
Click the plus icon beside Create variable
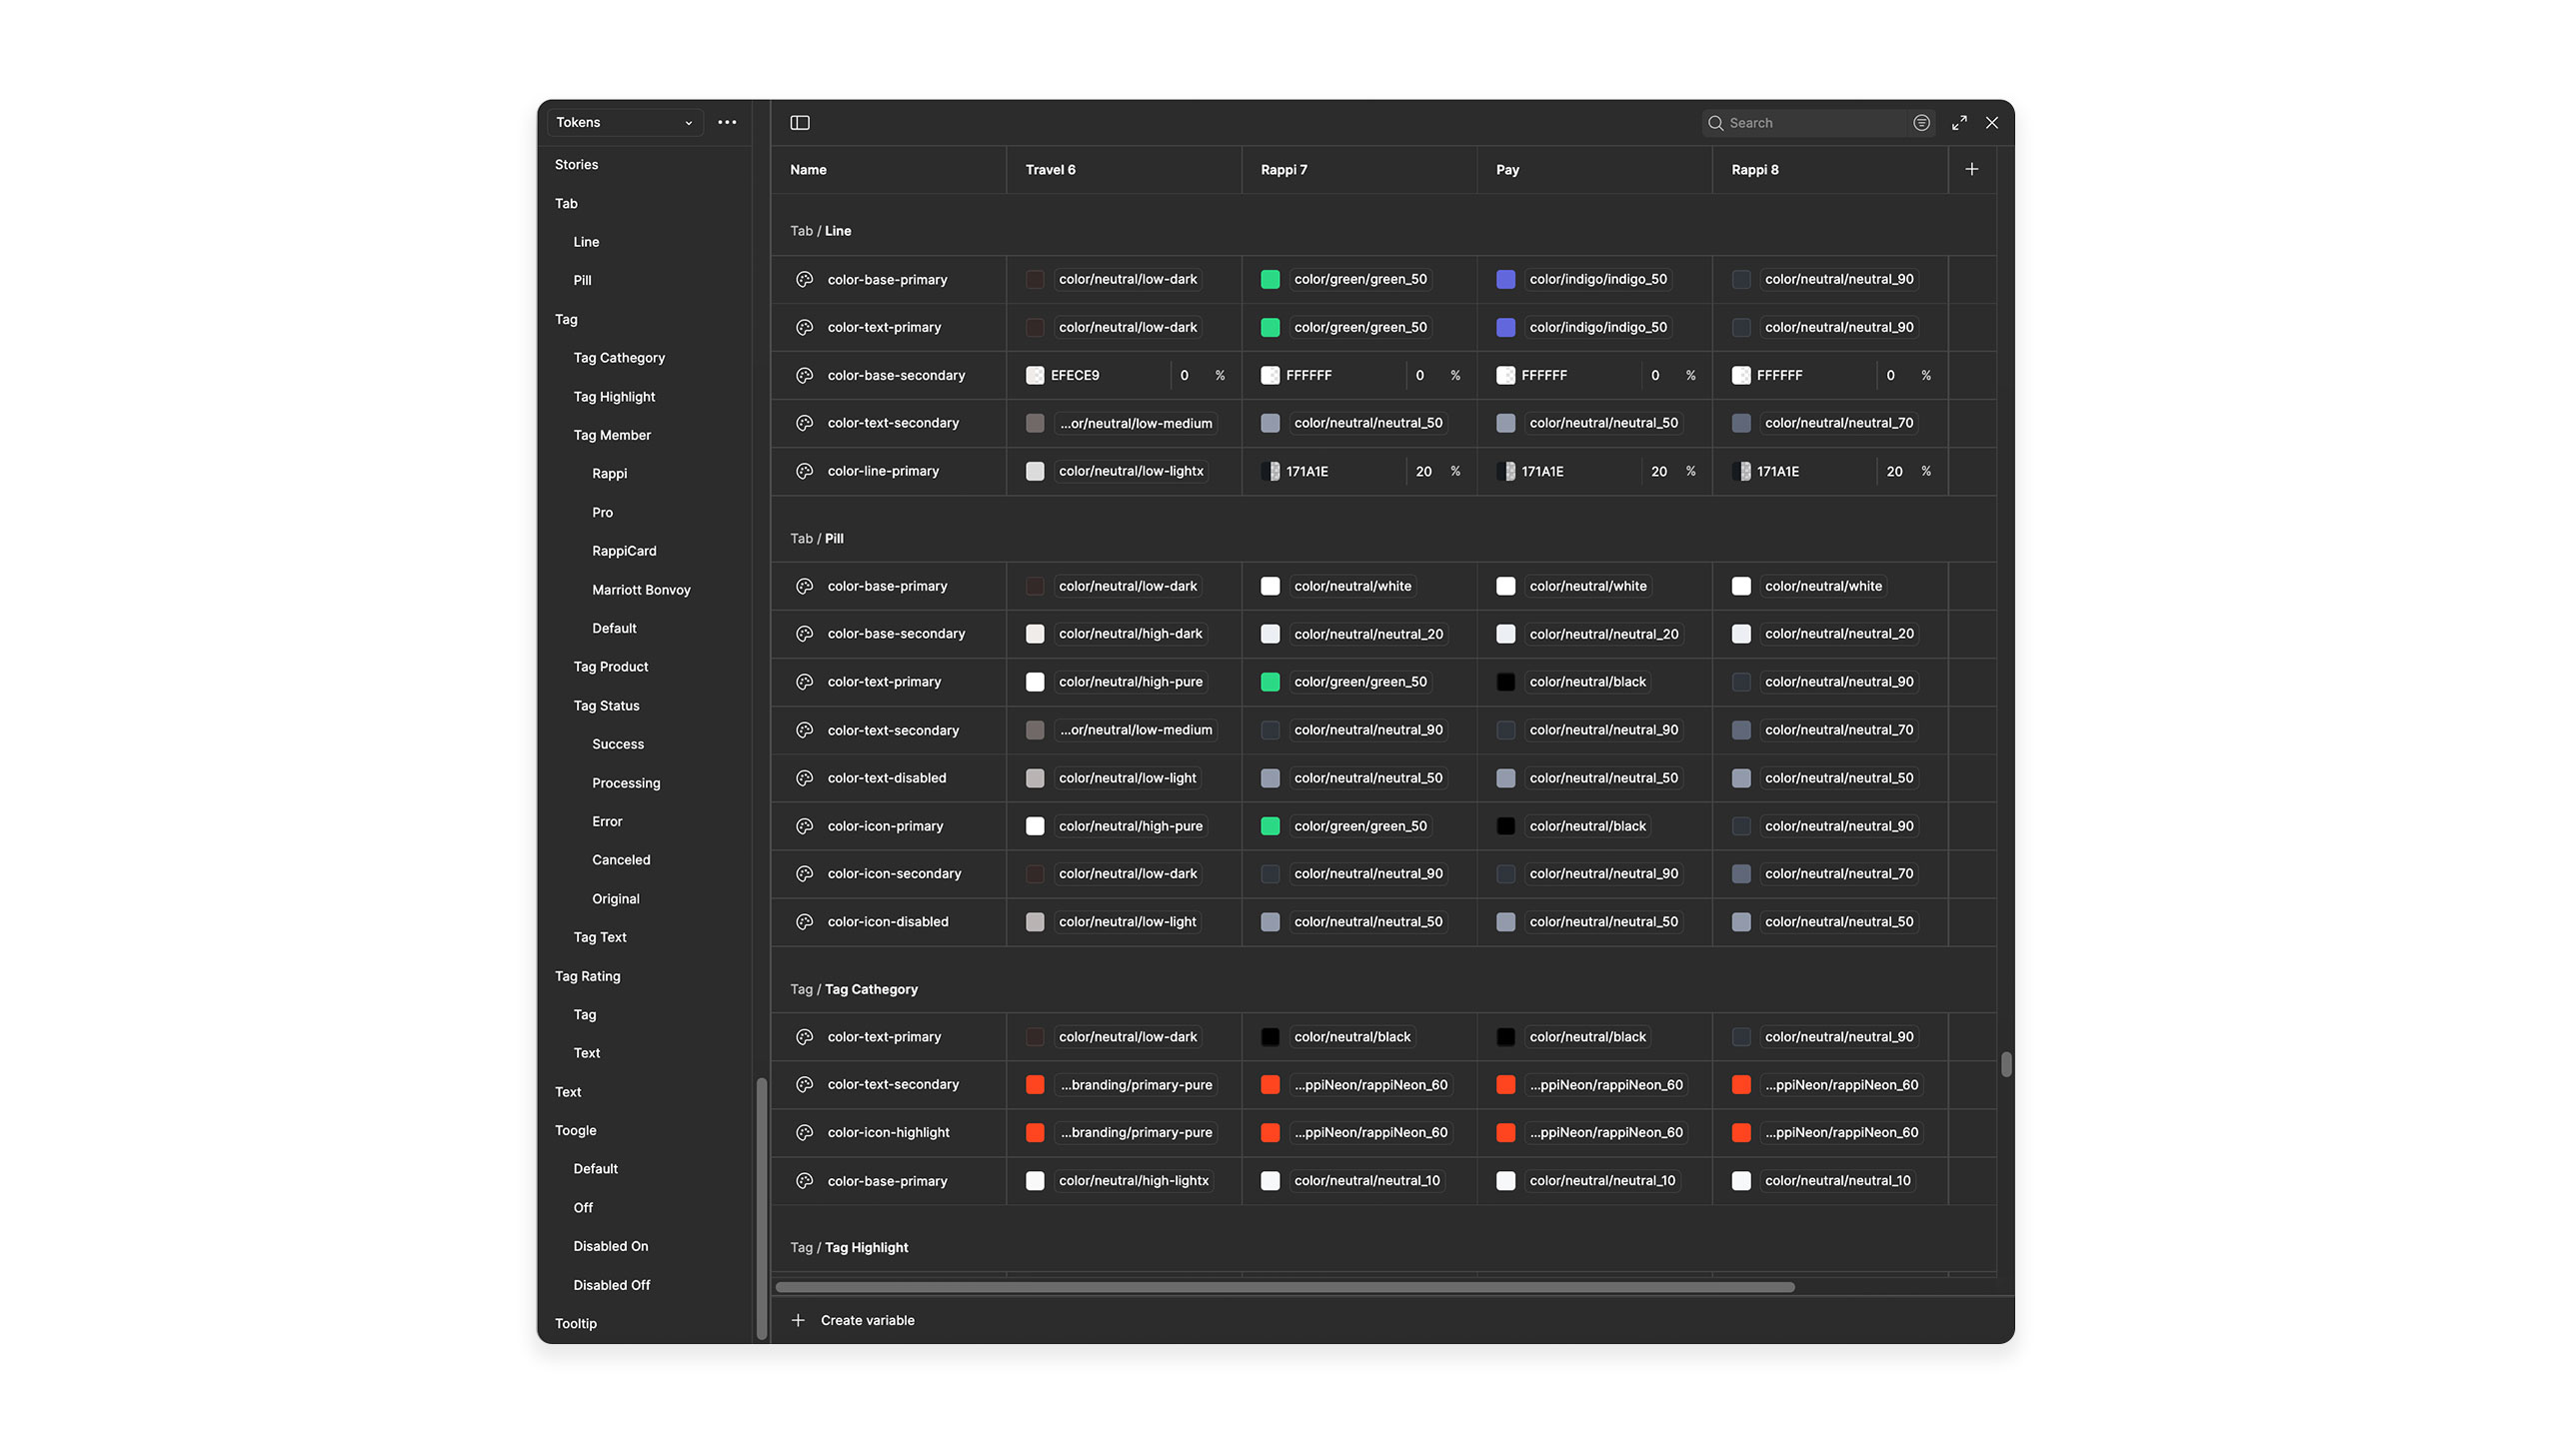click(798, 1320)
